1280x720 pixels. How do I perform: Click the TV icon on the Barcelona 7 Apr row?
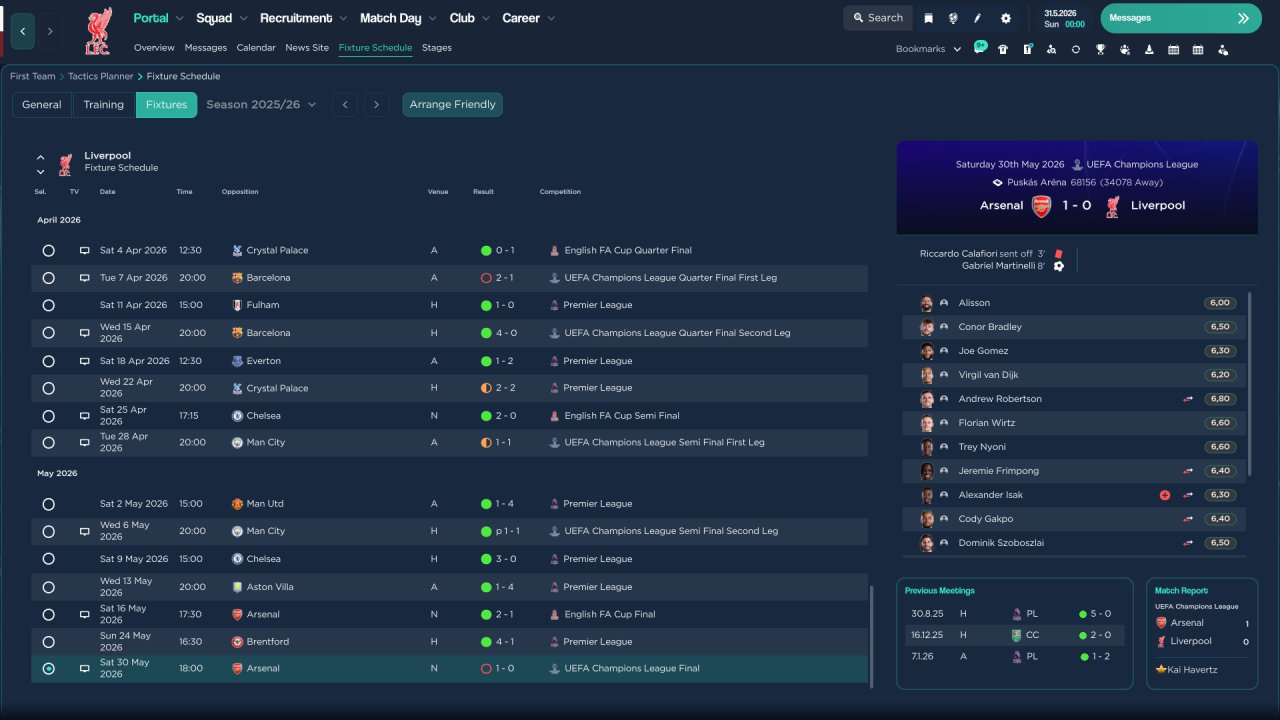(x=85, y=278)
